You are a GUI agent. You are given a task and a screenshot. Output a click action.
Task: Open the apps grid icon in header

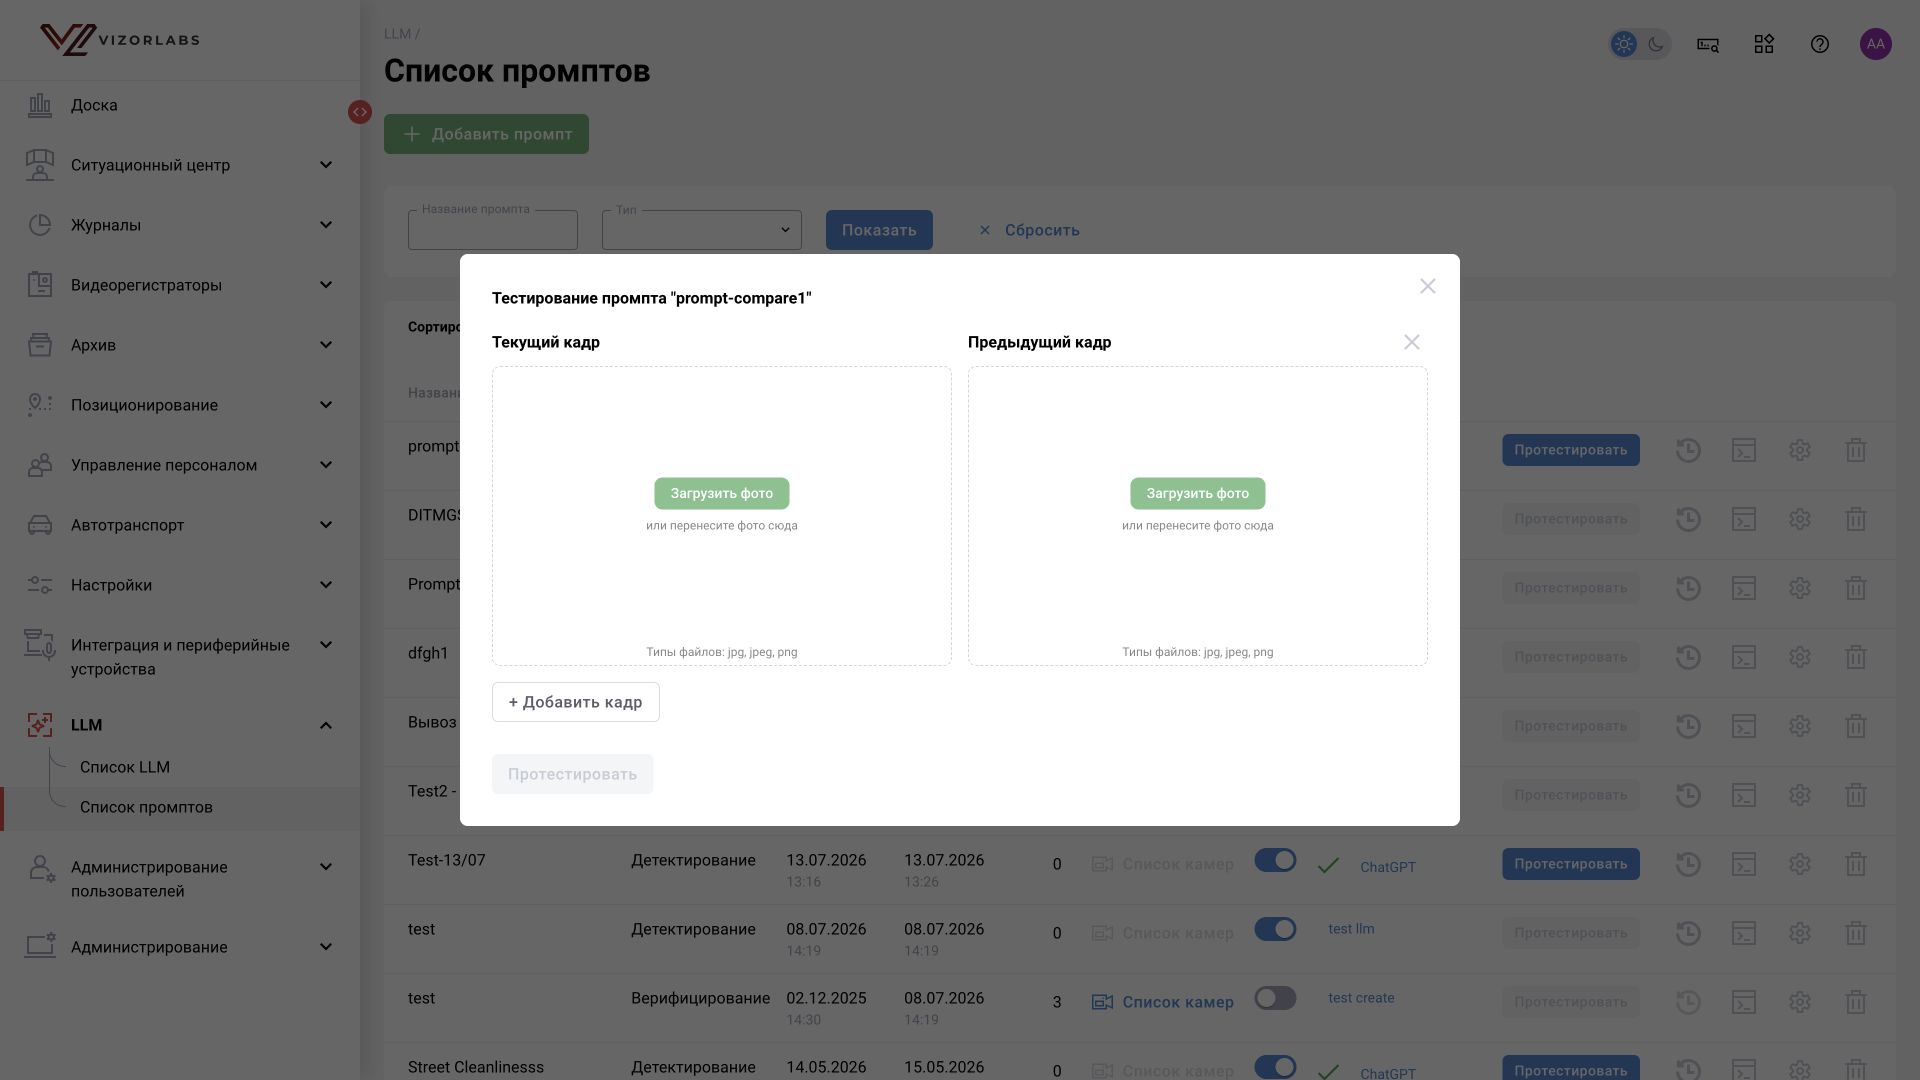pyautogui.click(x=1764, y=44)
